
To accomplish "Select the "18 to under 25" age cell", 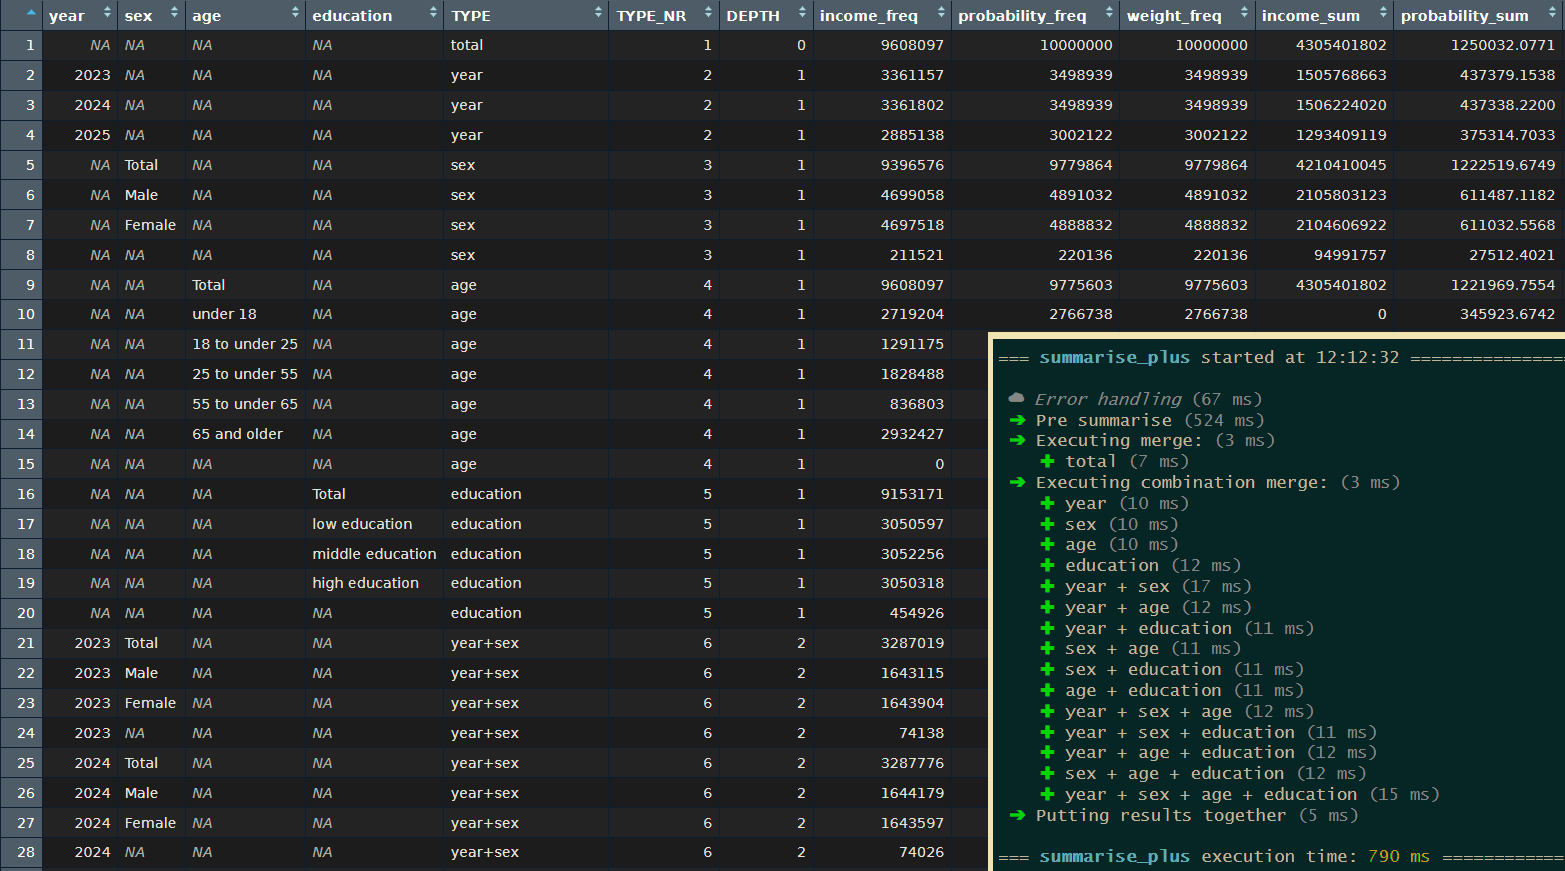I will [x=245, y=344].
